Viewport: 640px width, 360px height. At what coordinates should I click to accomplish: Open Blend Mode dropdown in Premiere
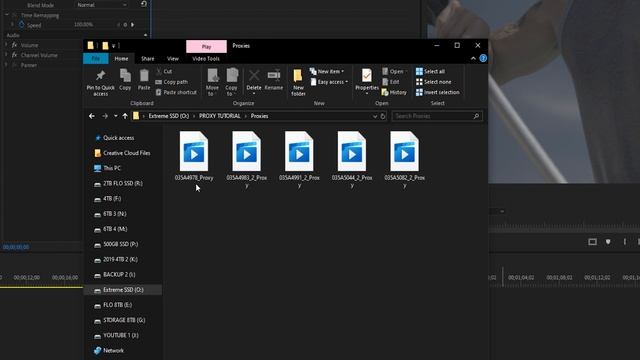tap(102, 5)
